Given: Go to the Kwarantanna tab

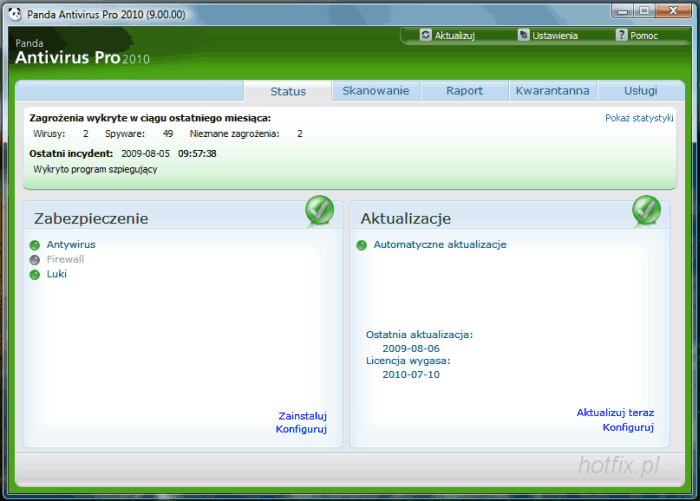Looking at the screenshot, I should pyautogui.click(x=552, y=91).
